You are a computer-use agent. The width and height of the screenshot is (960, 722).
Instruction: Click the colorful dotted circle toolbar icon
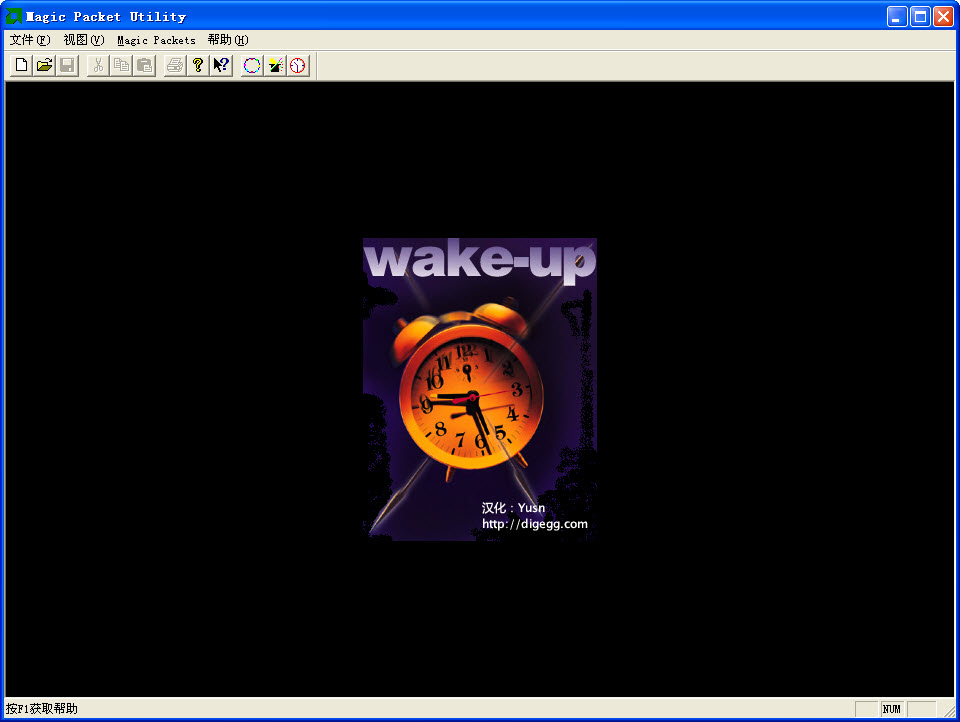[252, 66]
